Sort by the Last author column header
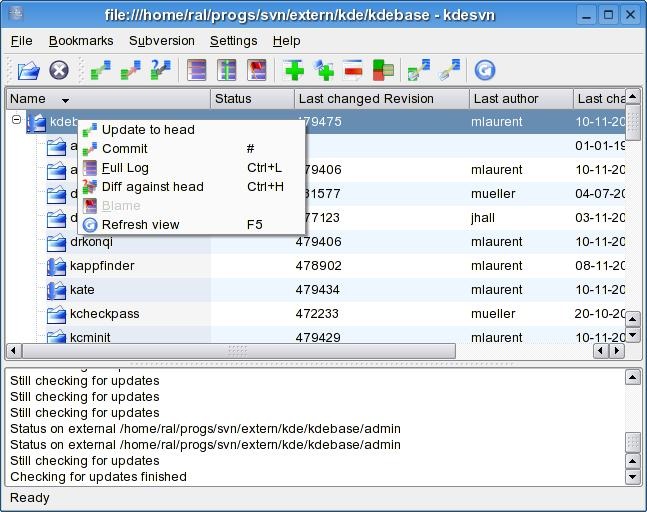The width and height of the screenshot is (647, 512). pos(521,99)
